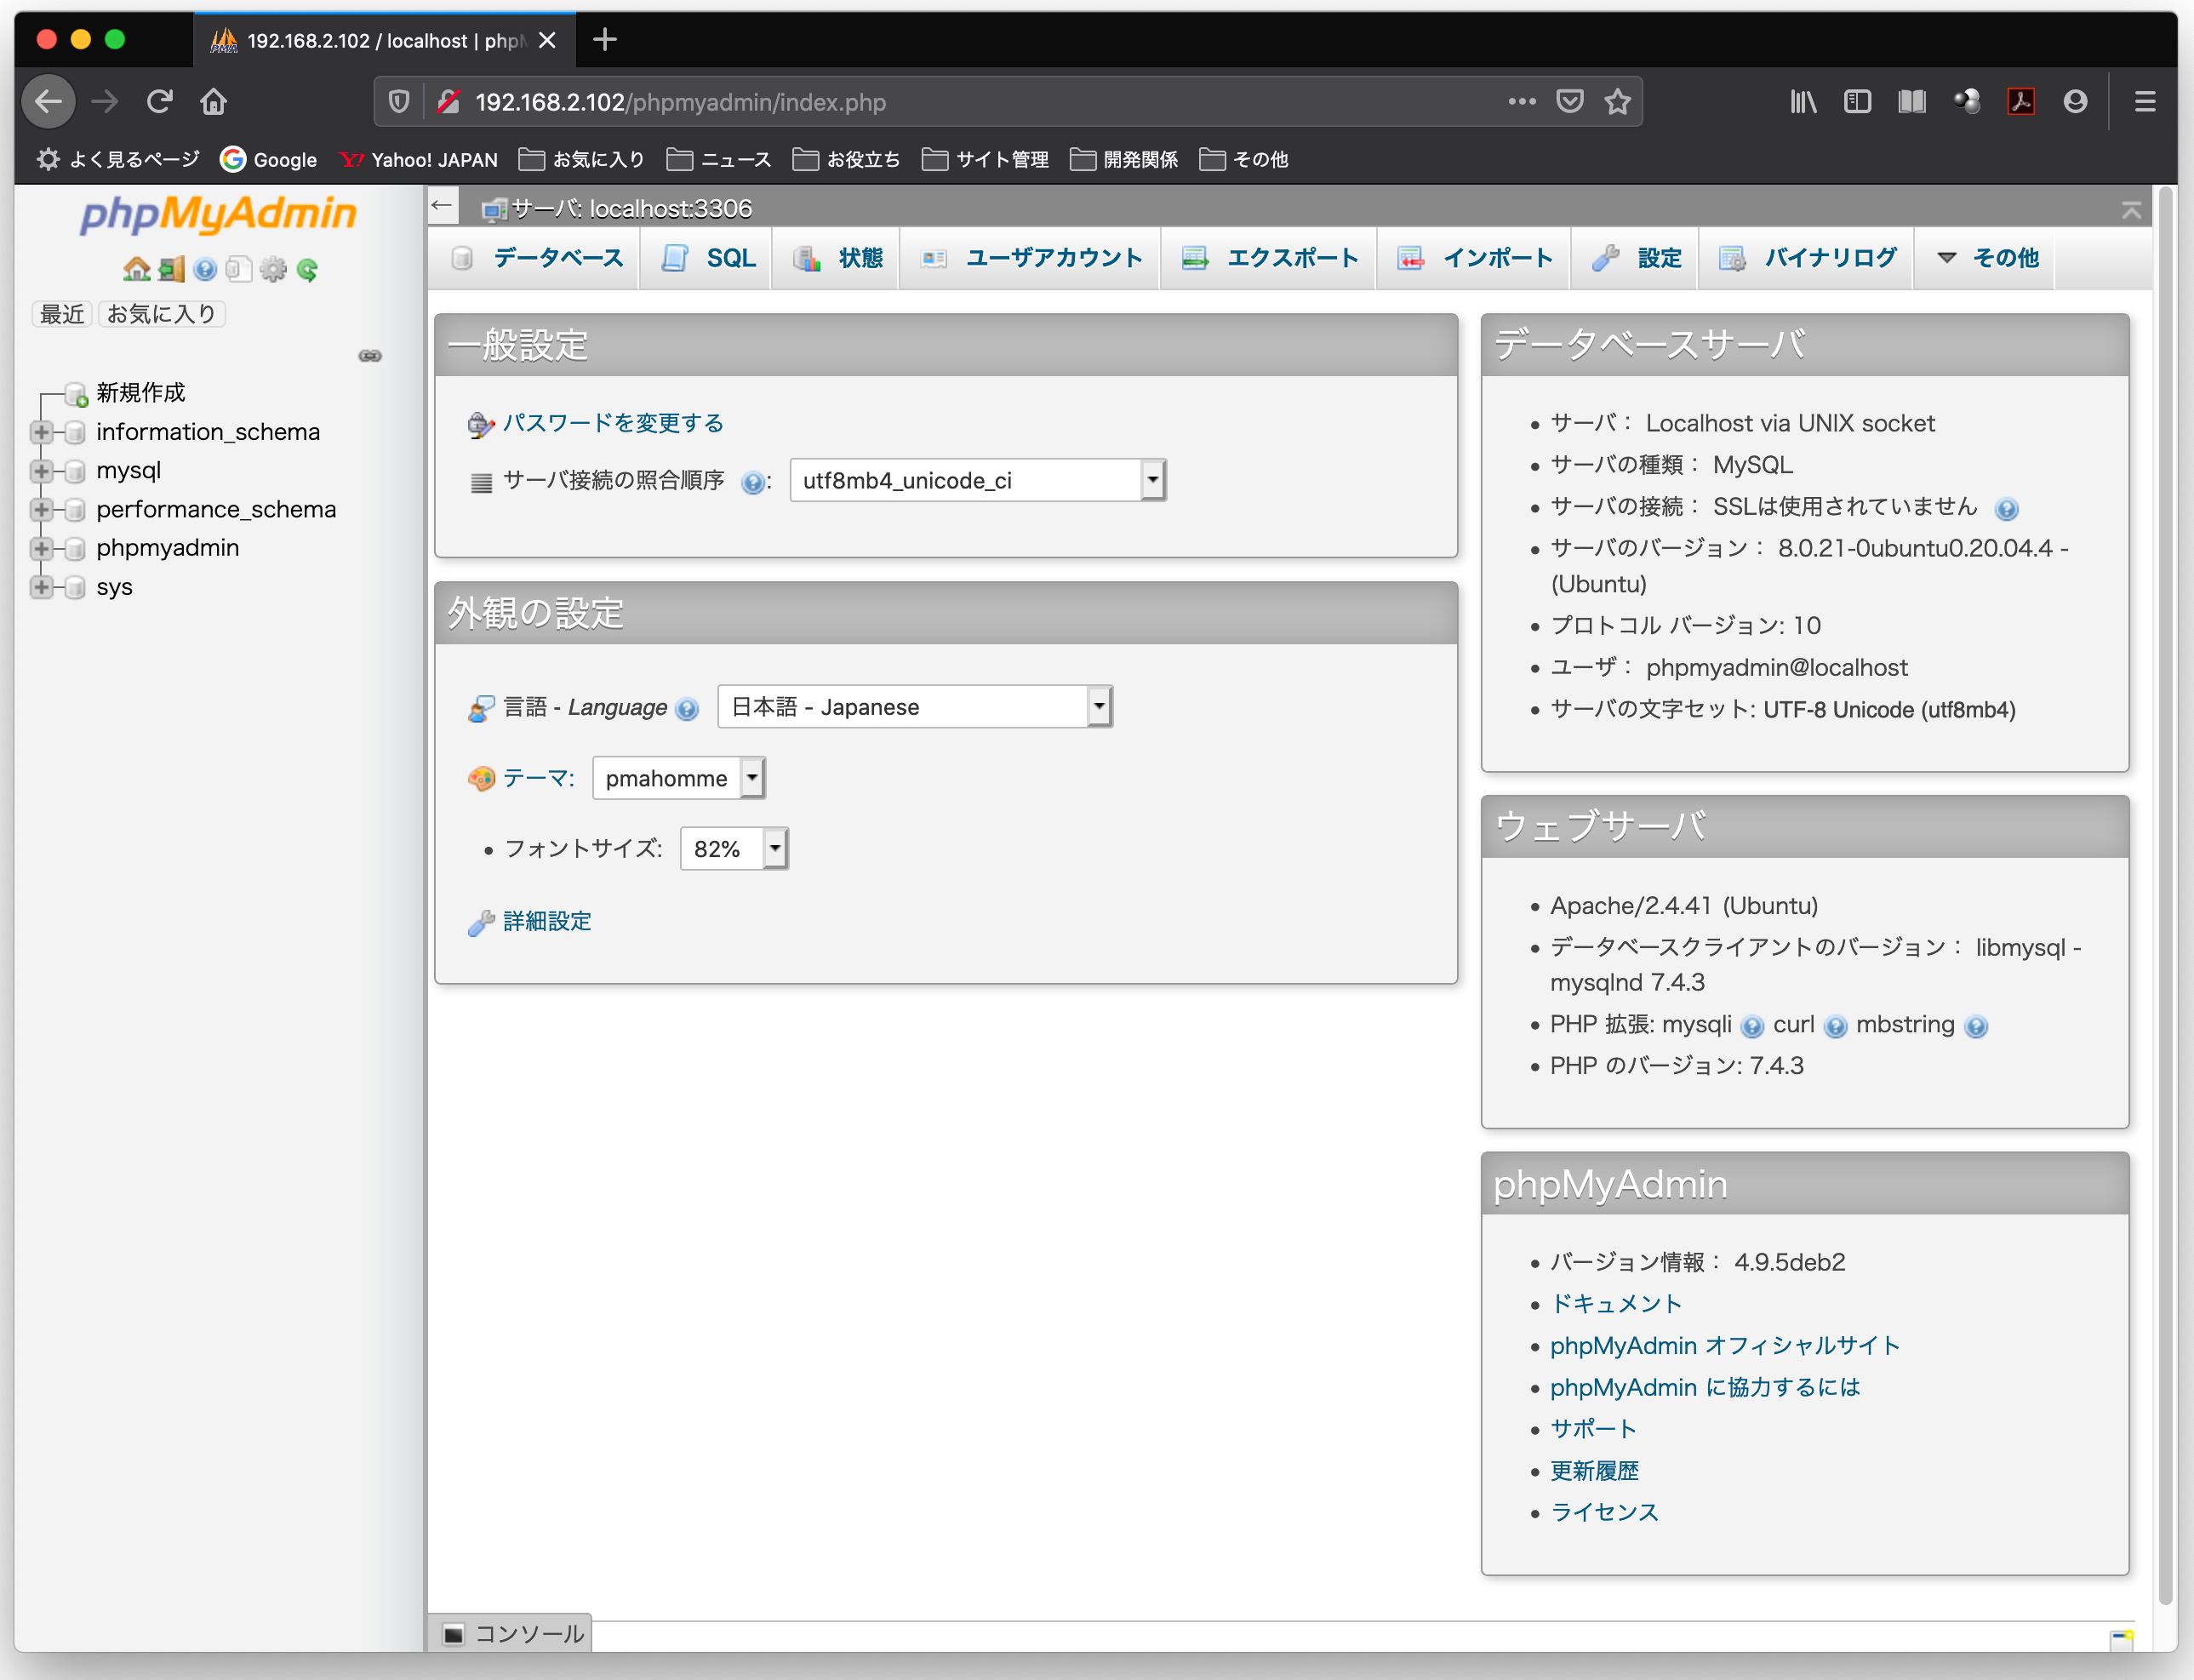Open the Language selection dropdown
Image resolution: width=2194 pixels, height=1680 pixels.
pyautogui.click(x=915, y=707)
